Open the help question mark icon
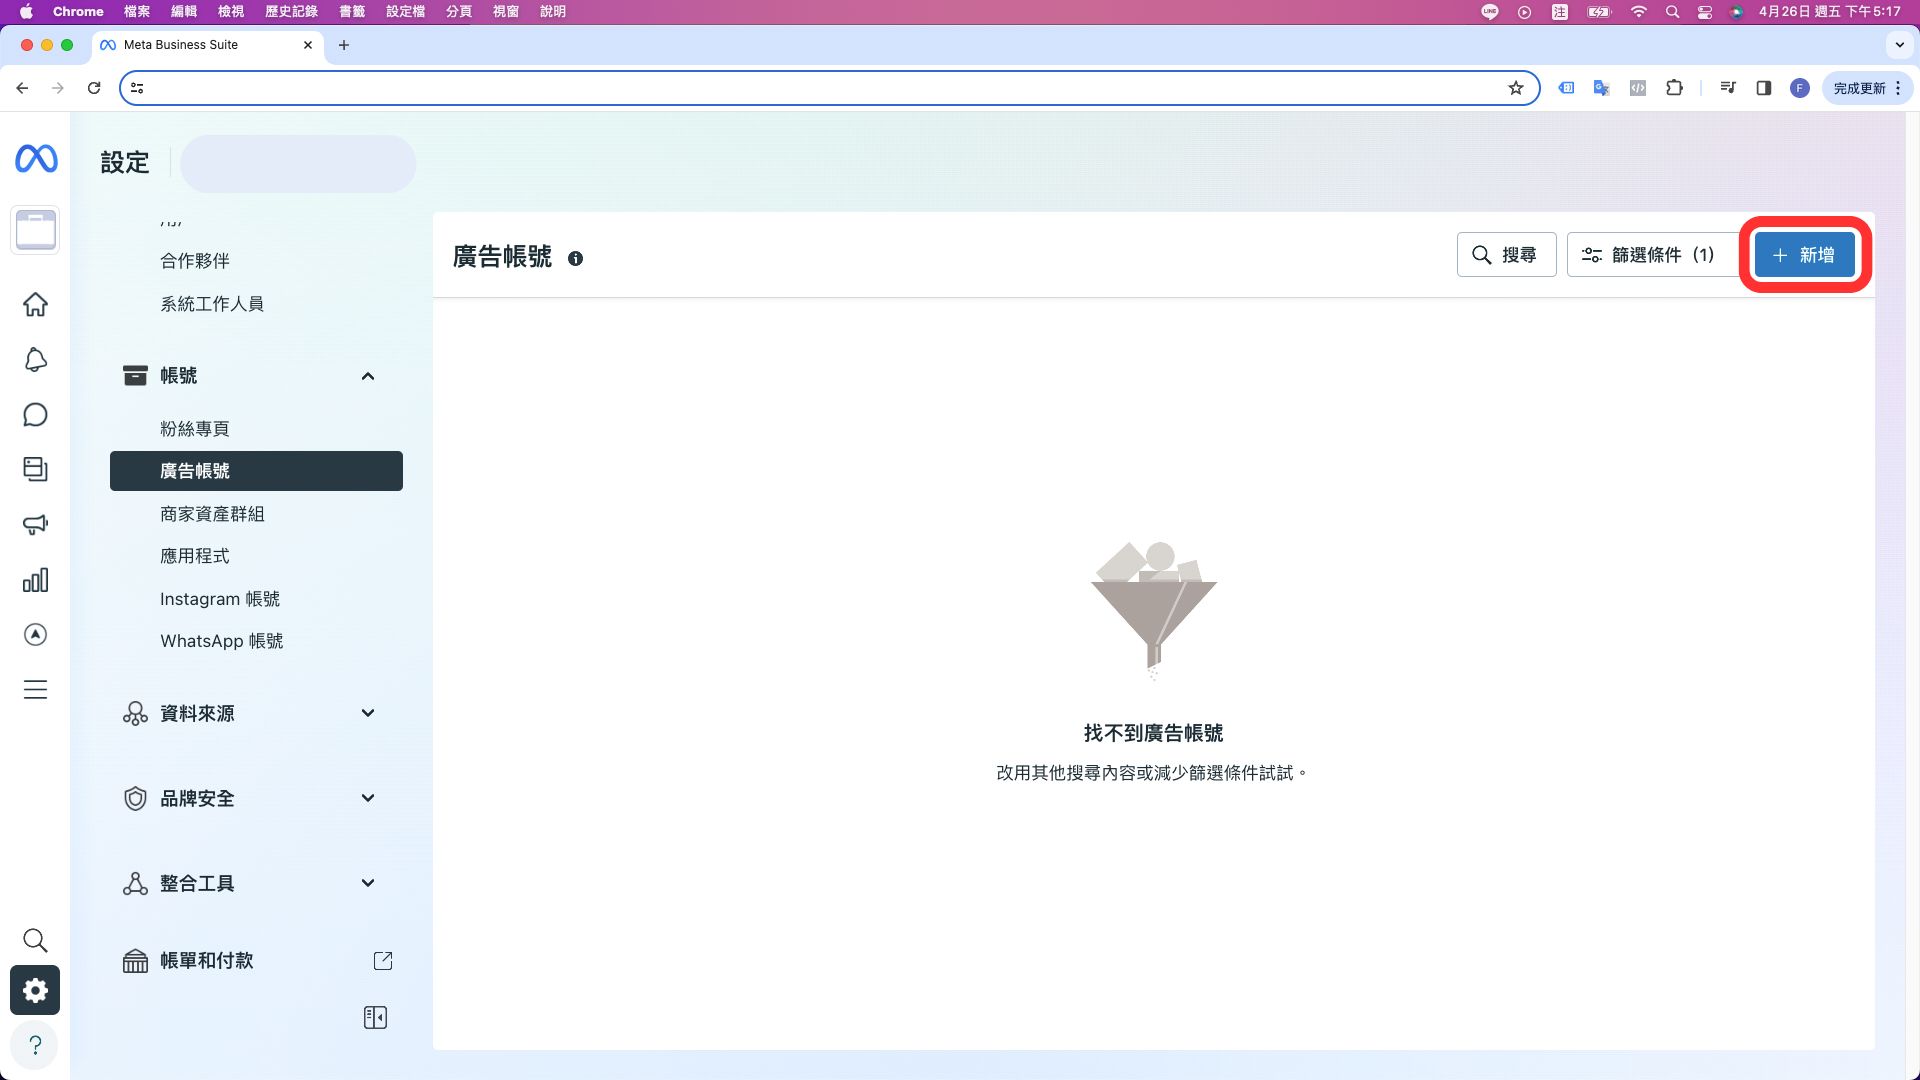The width and height of the screenshot is (1920, 1080). [35, 1045]
